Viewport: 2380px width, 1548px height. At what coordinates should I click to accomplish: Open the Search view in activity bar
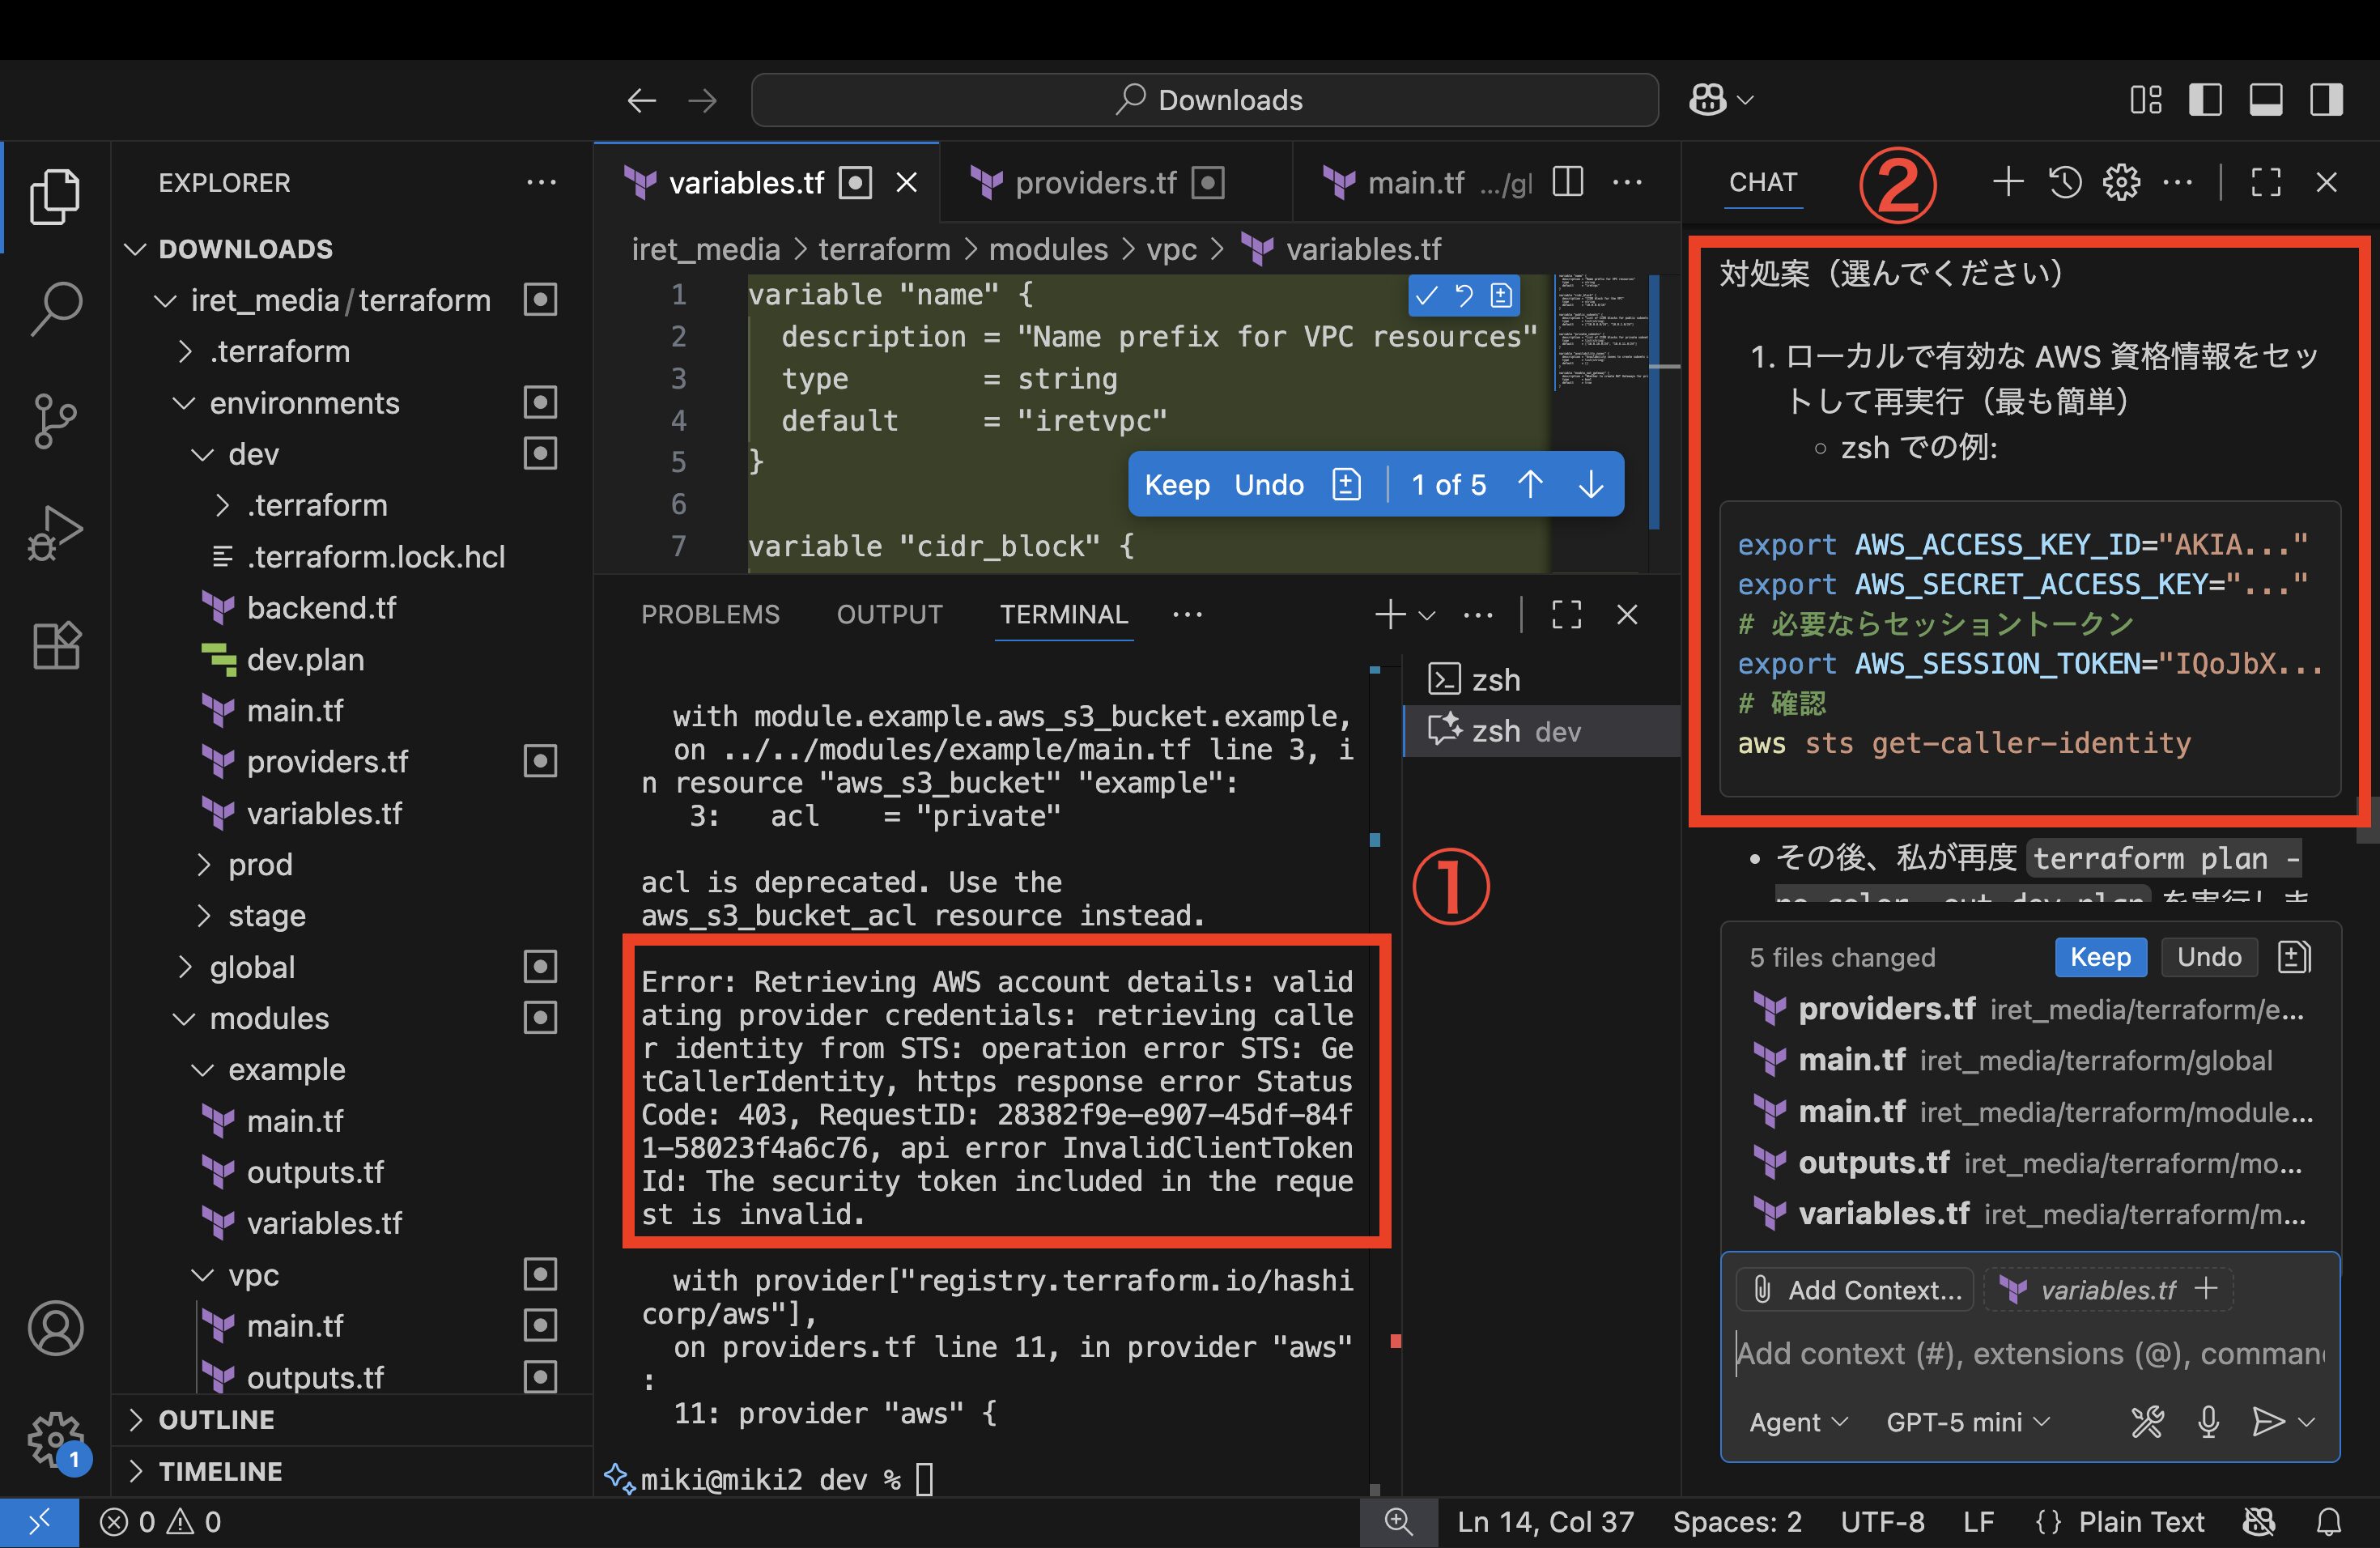pyautogui.click(x=56, y=308)
